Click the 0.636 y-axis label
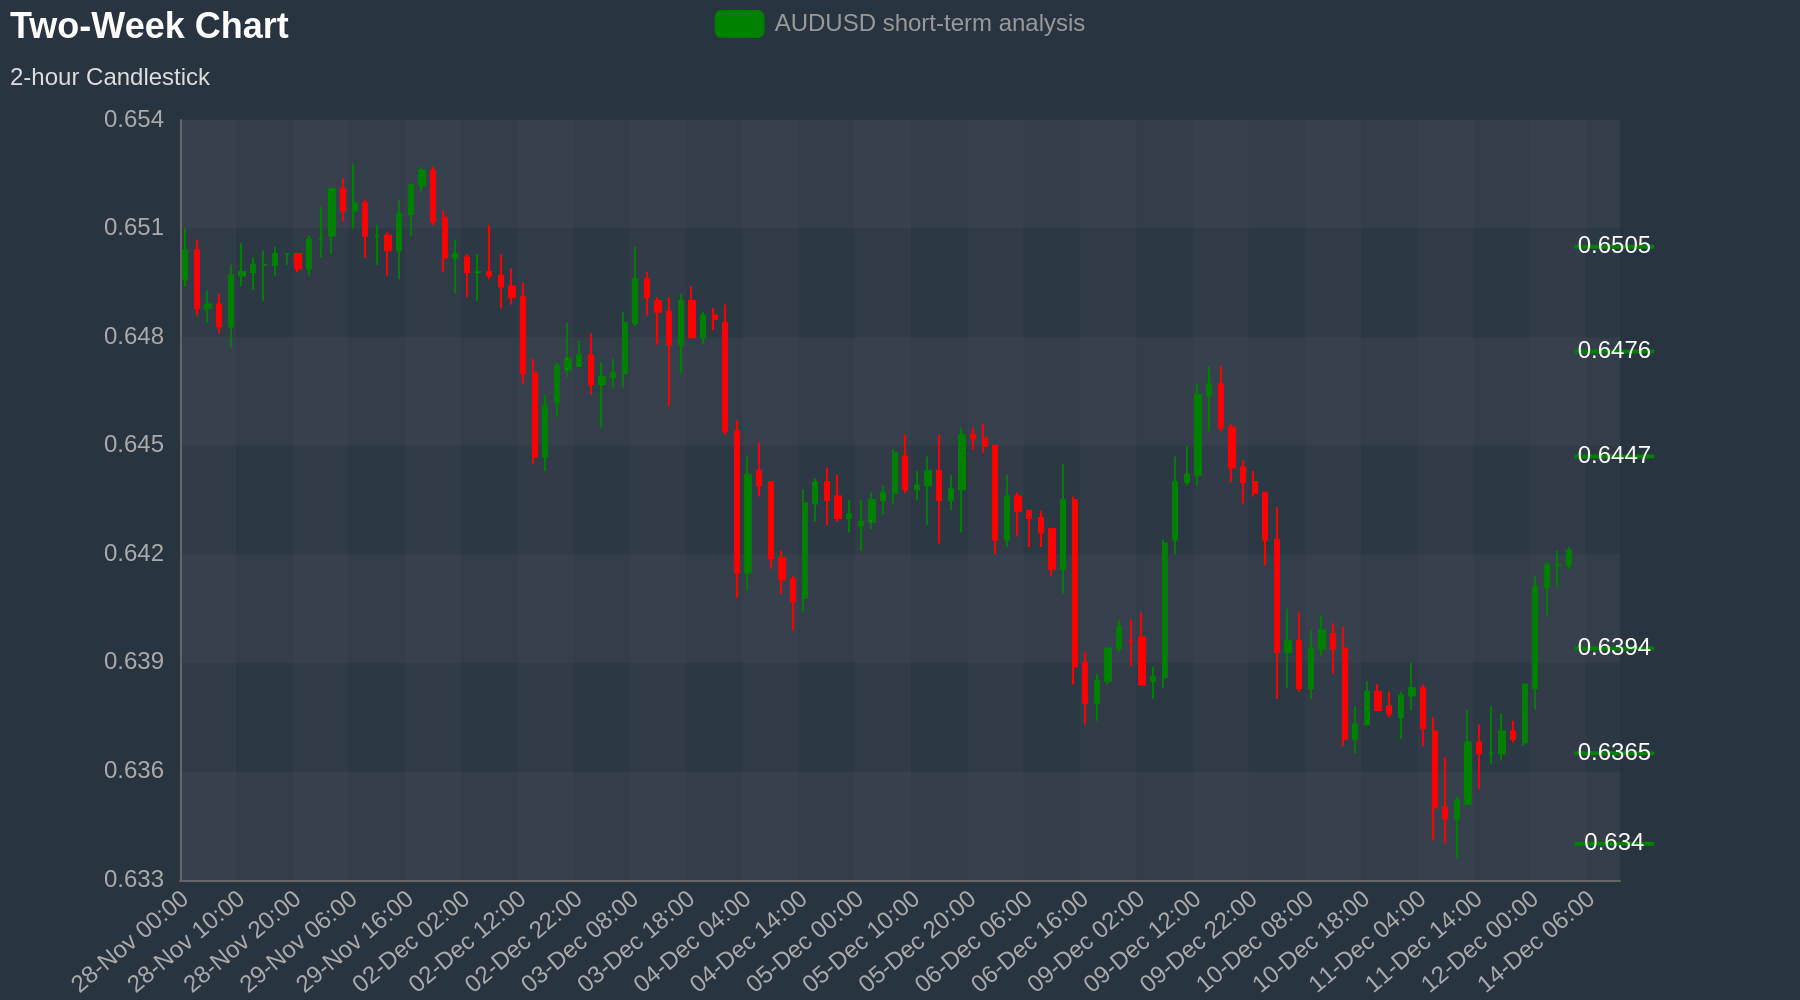Image resolution: width=1800 pixels, height=1000 pixels. (x=134, y=770)
